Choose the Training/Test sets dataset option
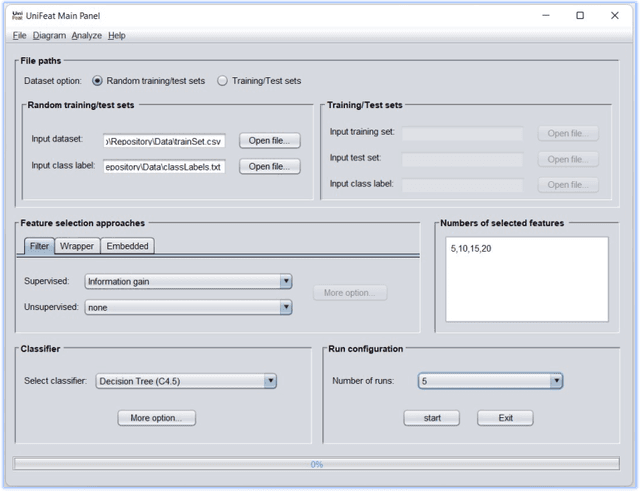Viewport: 640px width, 492px height. pos(223,81)
